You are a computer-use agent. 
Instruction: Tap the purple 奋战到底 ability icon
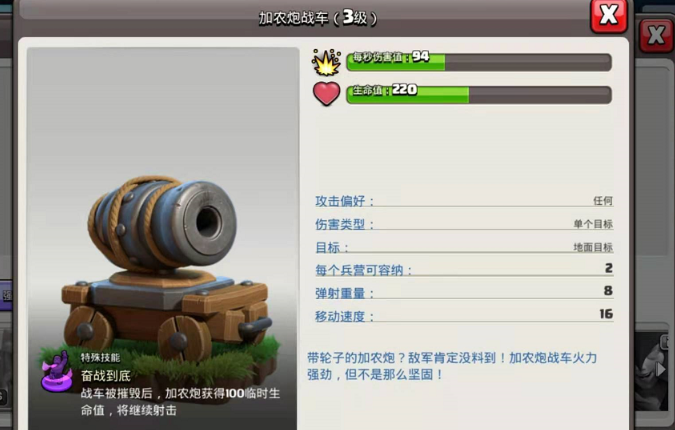(x=57, y=371)
